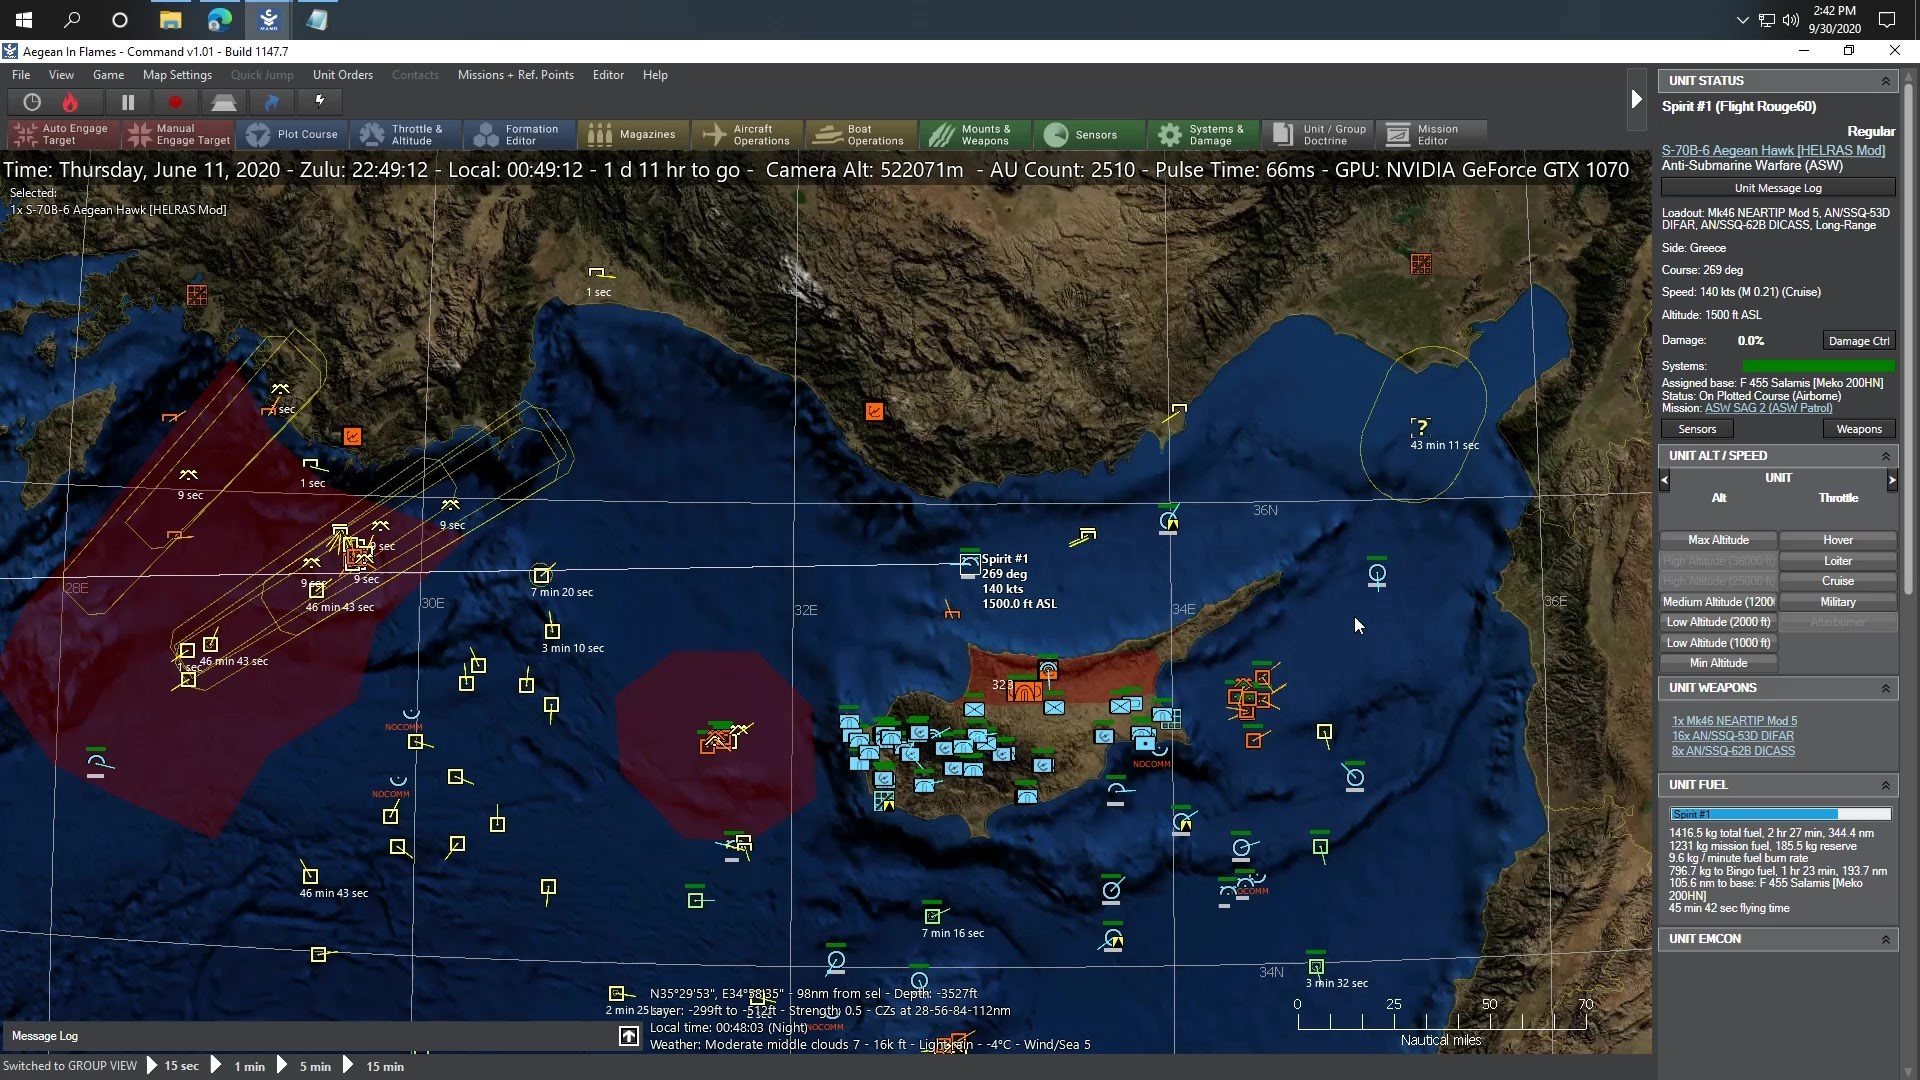This screenshot has width=1920, height=1080.
Task: Open the ASW SAG 2 (ASW Patrol) mission link
Action: pos(1768,408)
